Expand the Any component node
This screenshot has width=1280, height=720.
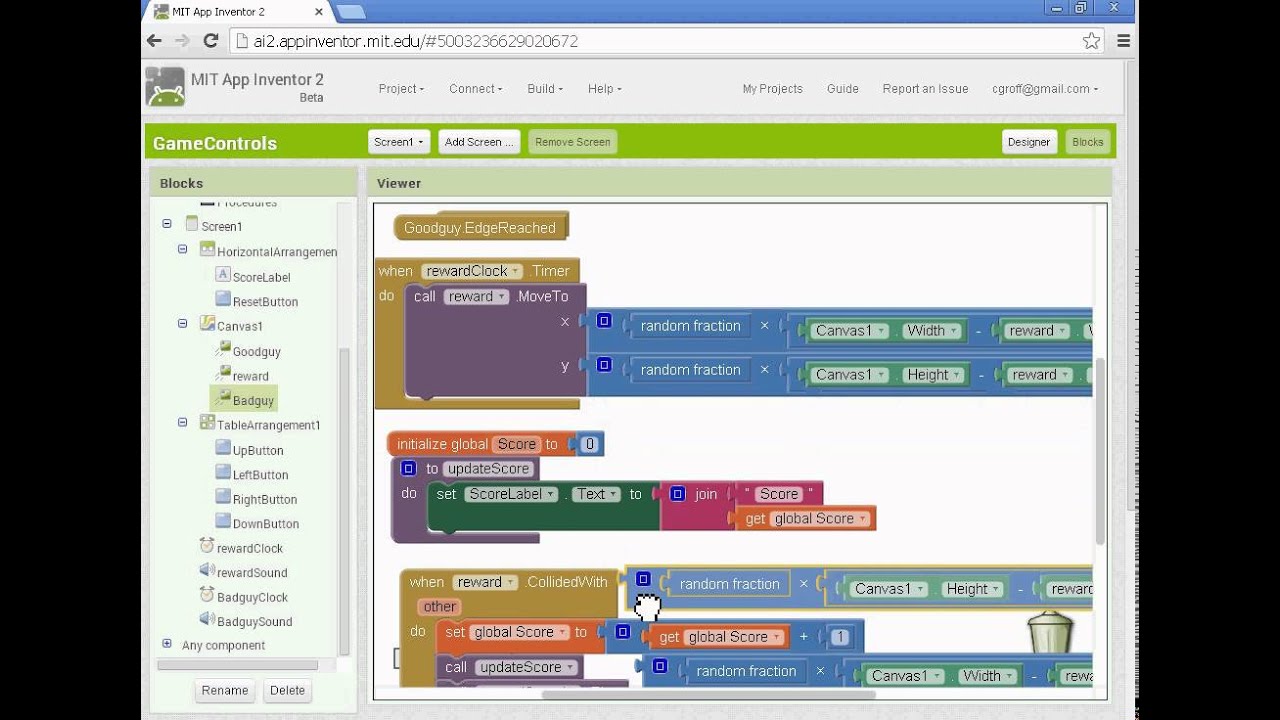[167, 644]
